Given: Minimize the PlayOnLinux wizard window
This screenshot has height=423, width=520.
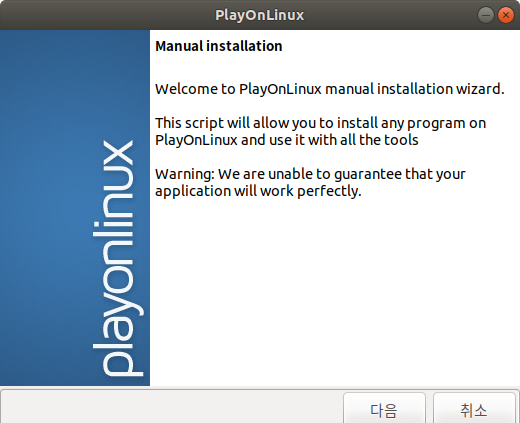Looking at the screenshot, I should coord(486,15).
